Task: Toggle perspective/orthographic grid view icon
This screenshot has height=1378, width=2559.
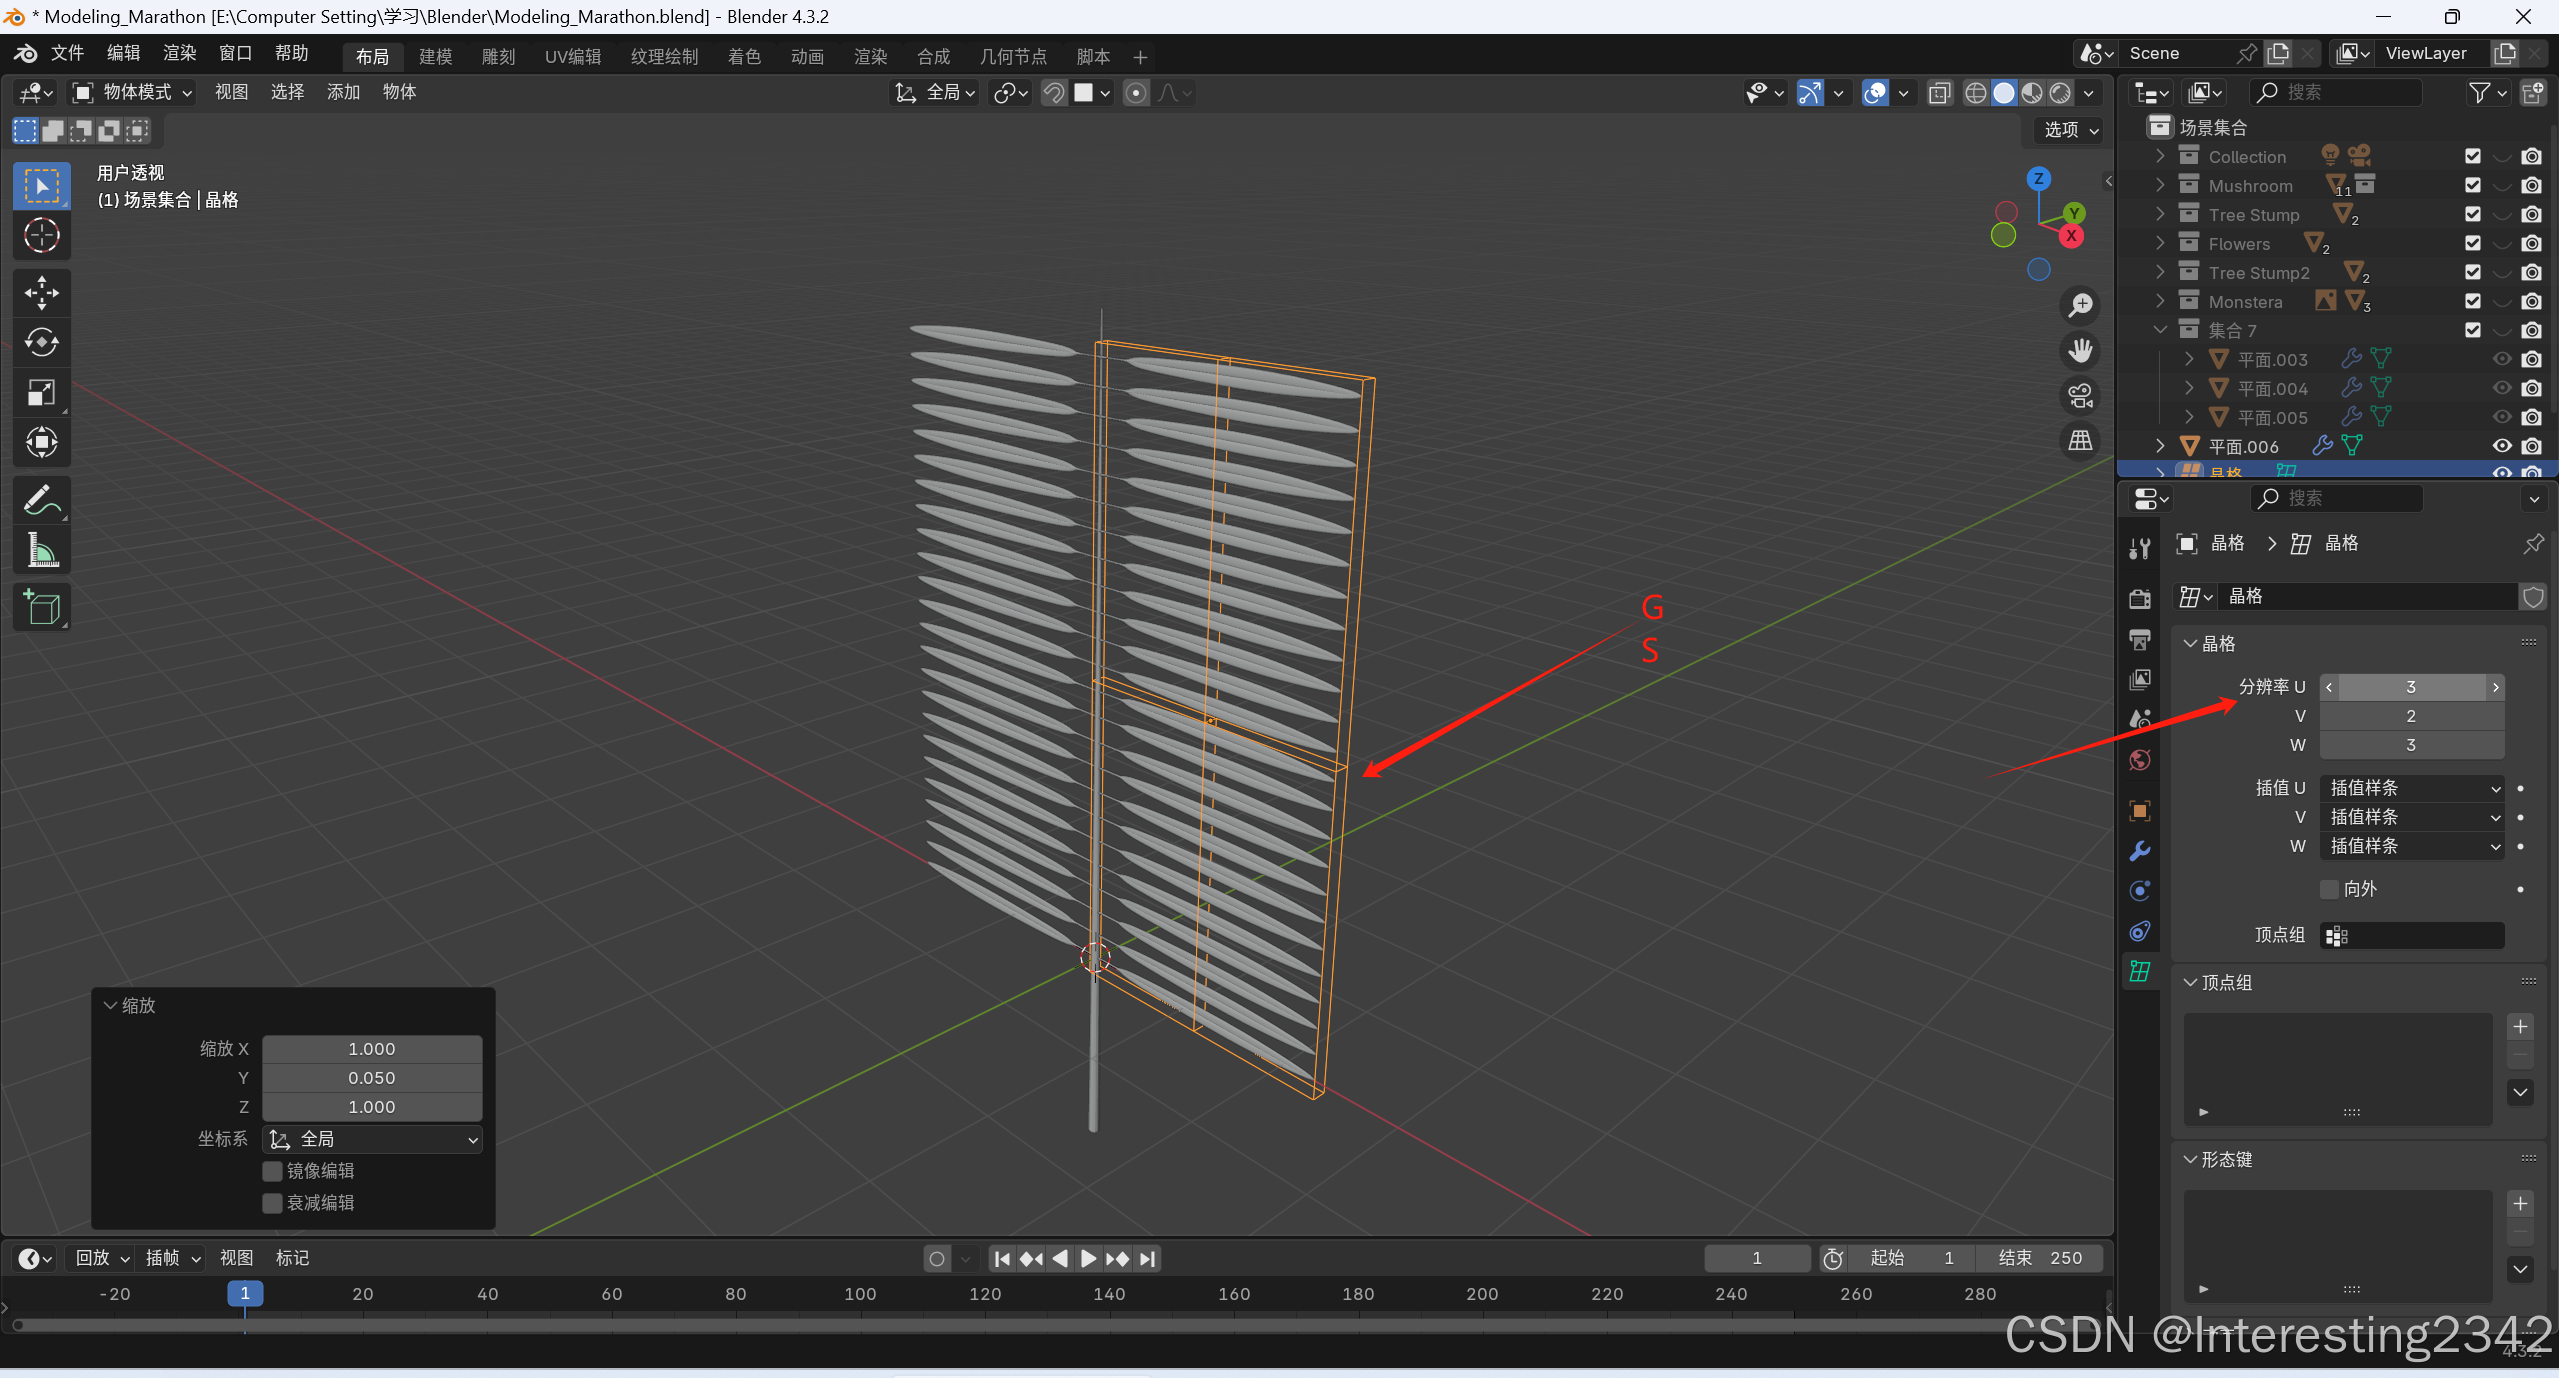Action: (x=2080, y=440)
